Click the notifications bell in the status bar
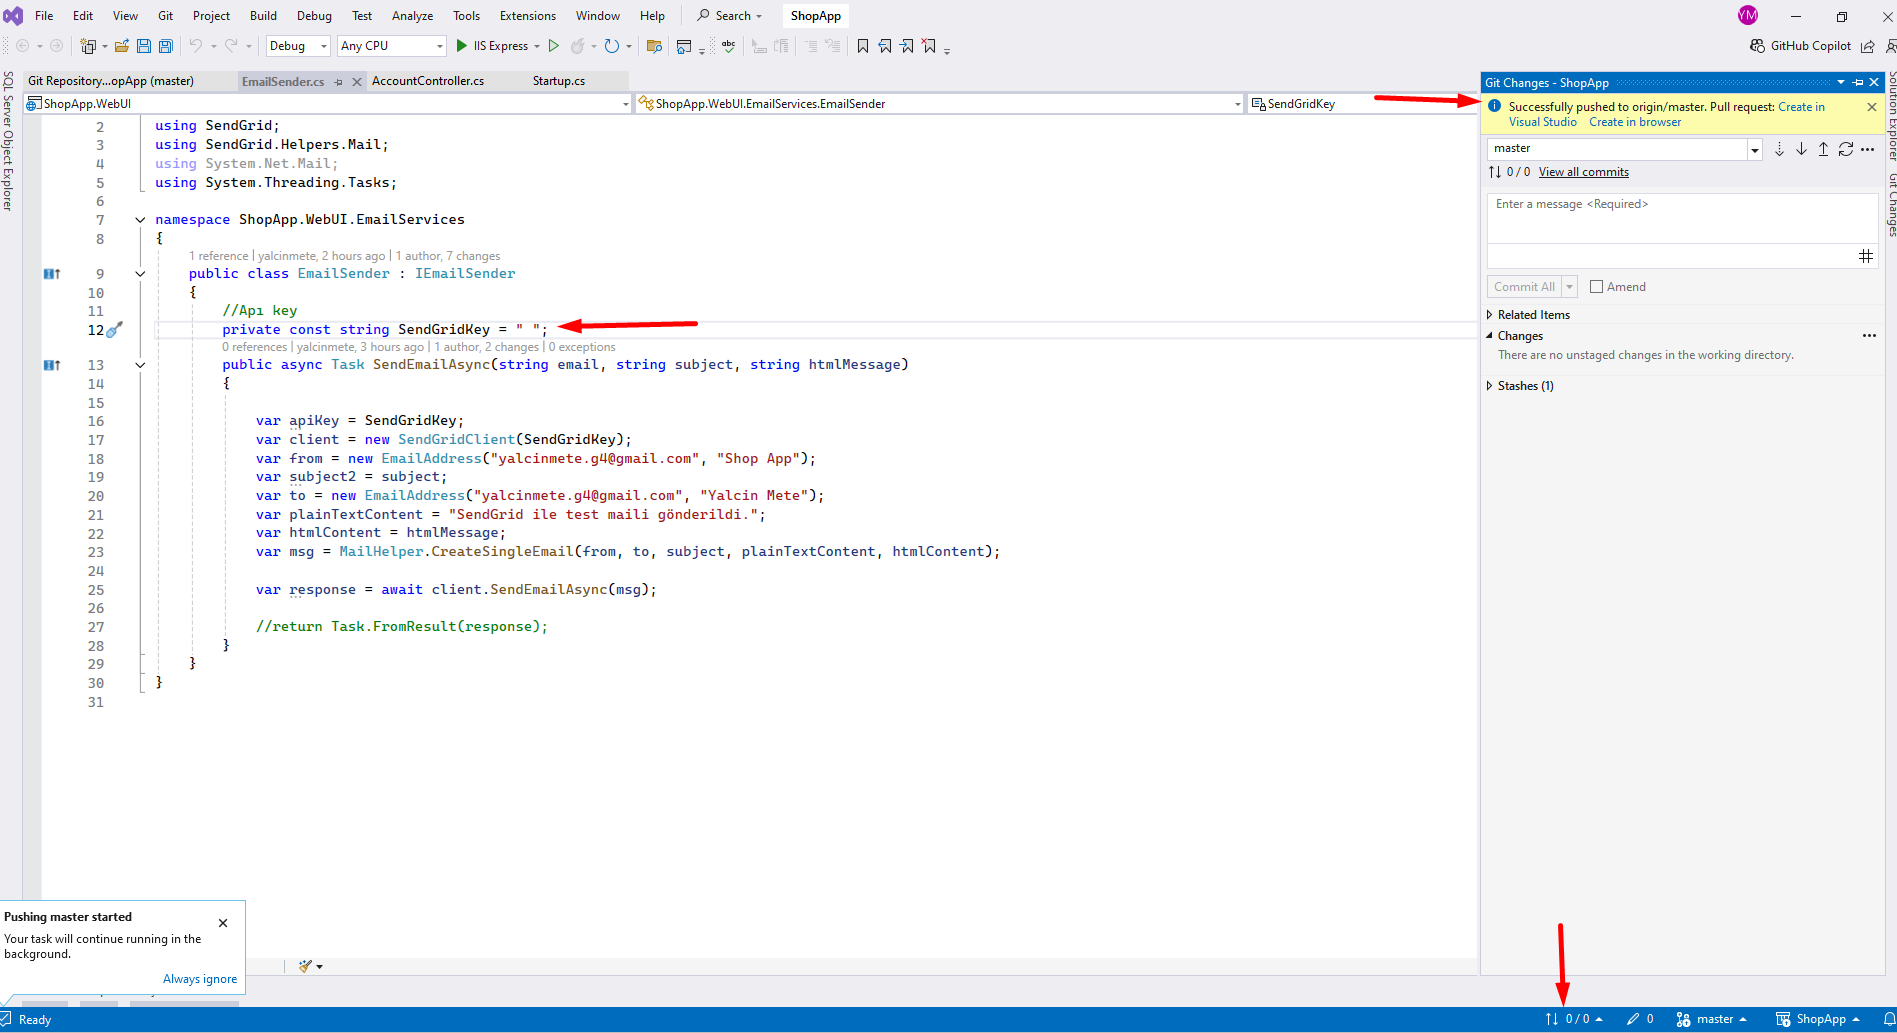The height and width of the screenshot is (1033, 1897). (1889, 1019)
